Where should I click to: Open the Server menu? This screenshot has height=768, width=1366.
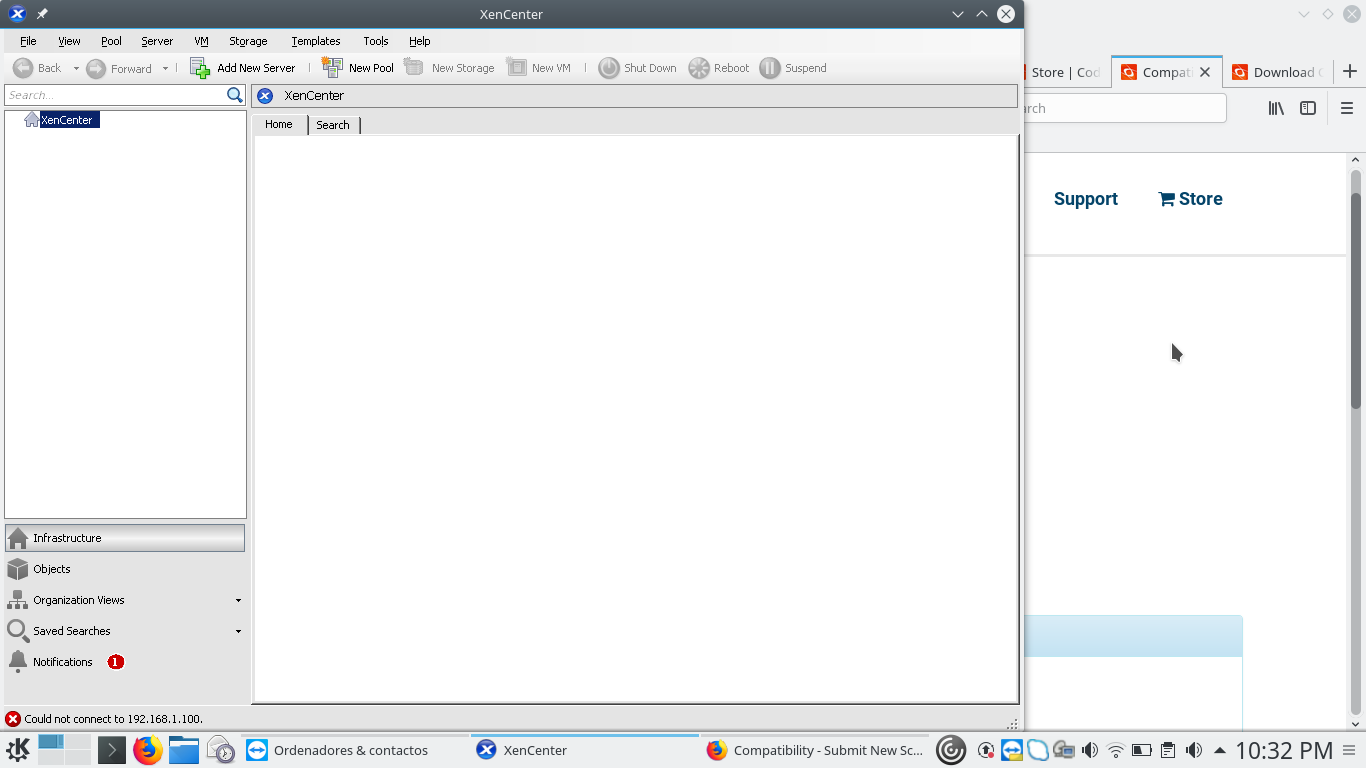pyautogui.click(x=157, y=41)
